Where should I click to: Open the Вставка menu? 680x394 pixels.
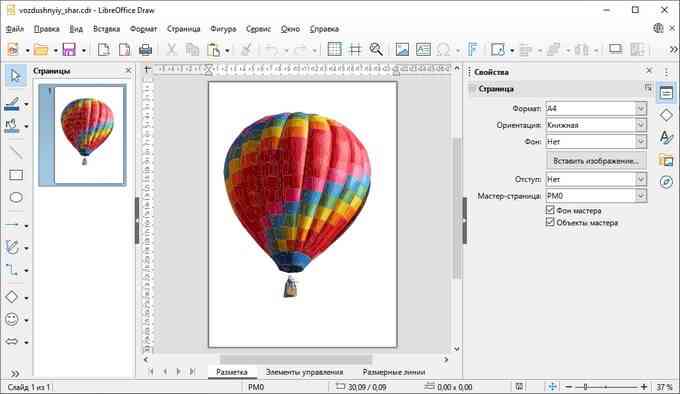(106, 29)
